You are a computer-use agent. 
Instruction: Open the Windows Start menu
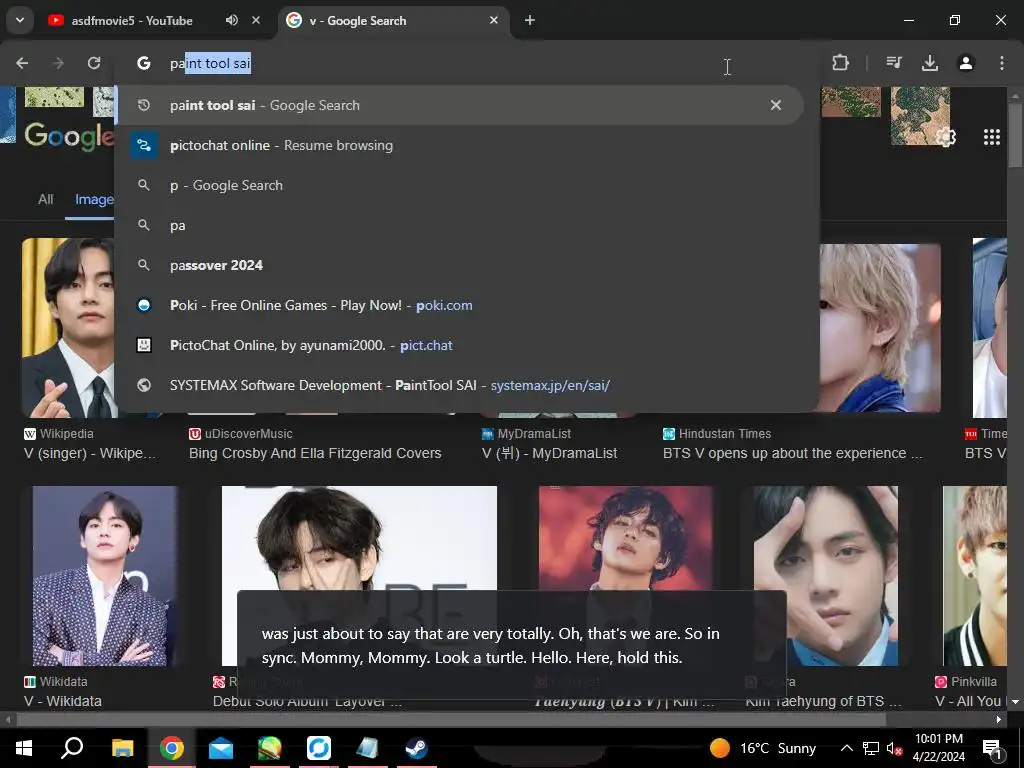24,748
